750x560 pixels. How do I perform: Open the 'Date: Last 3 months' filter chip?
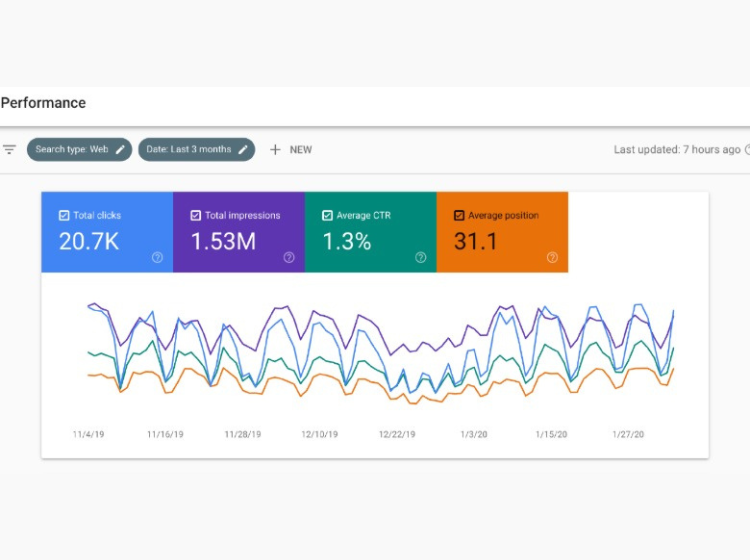(x=189, y=150)
